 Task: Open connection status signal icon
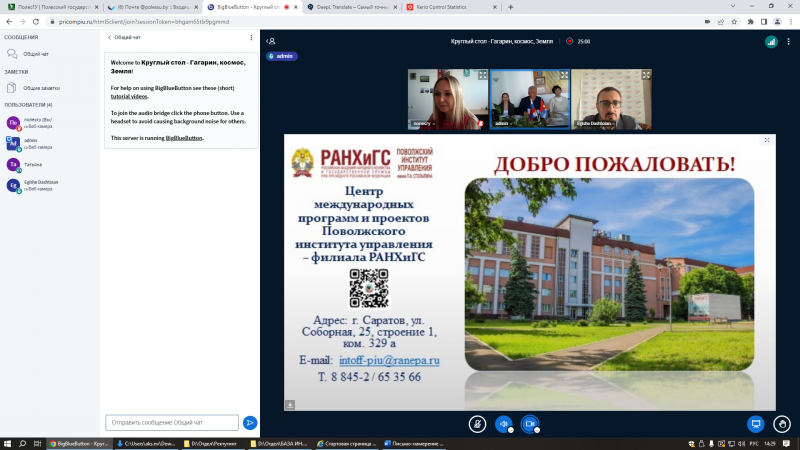pyautogui.click(x=771, y=42)
